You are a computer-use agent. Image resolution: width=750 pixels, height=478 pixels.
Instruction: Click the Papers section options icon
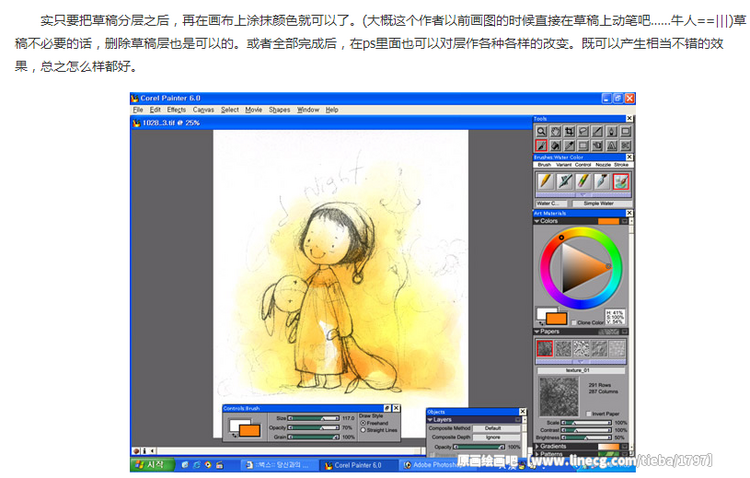click(x=624, y=331)
